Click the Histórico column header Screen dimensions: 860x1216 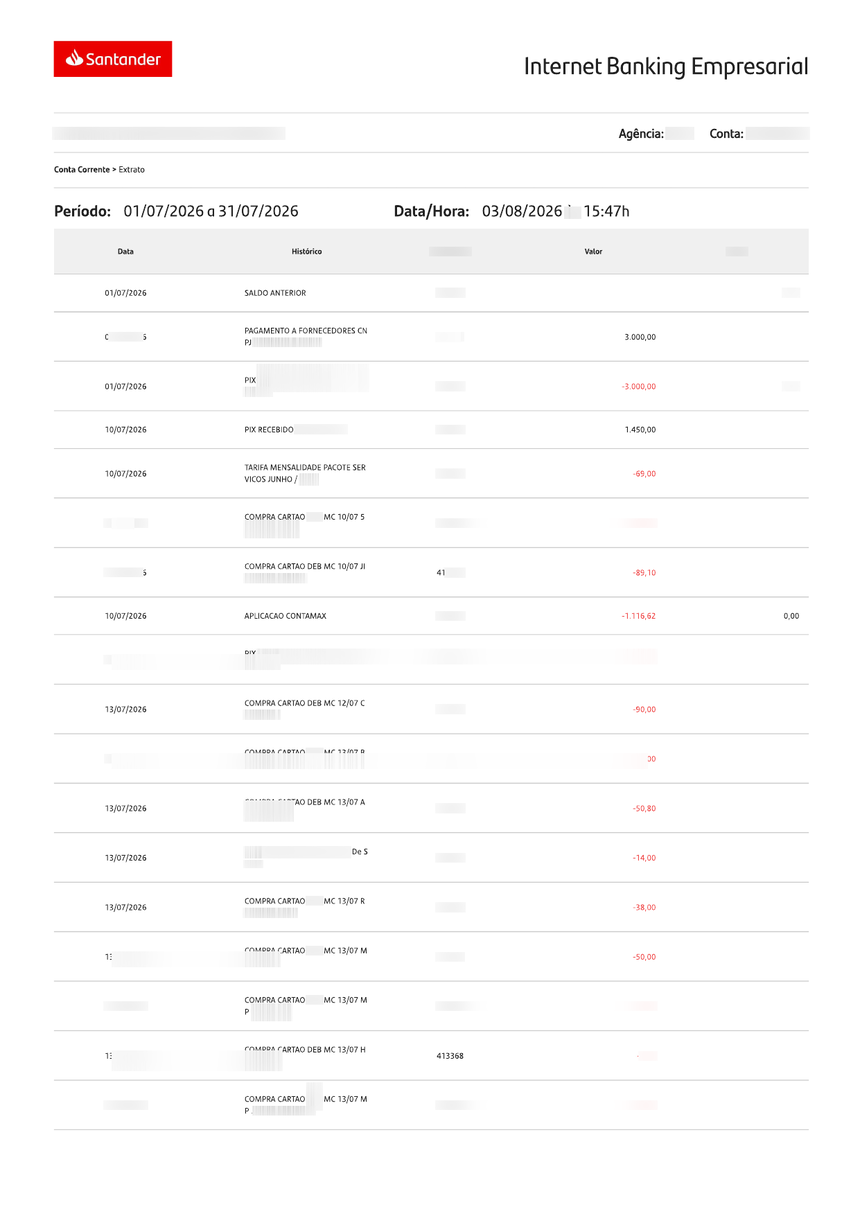click(x=307, y=252)
